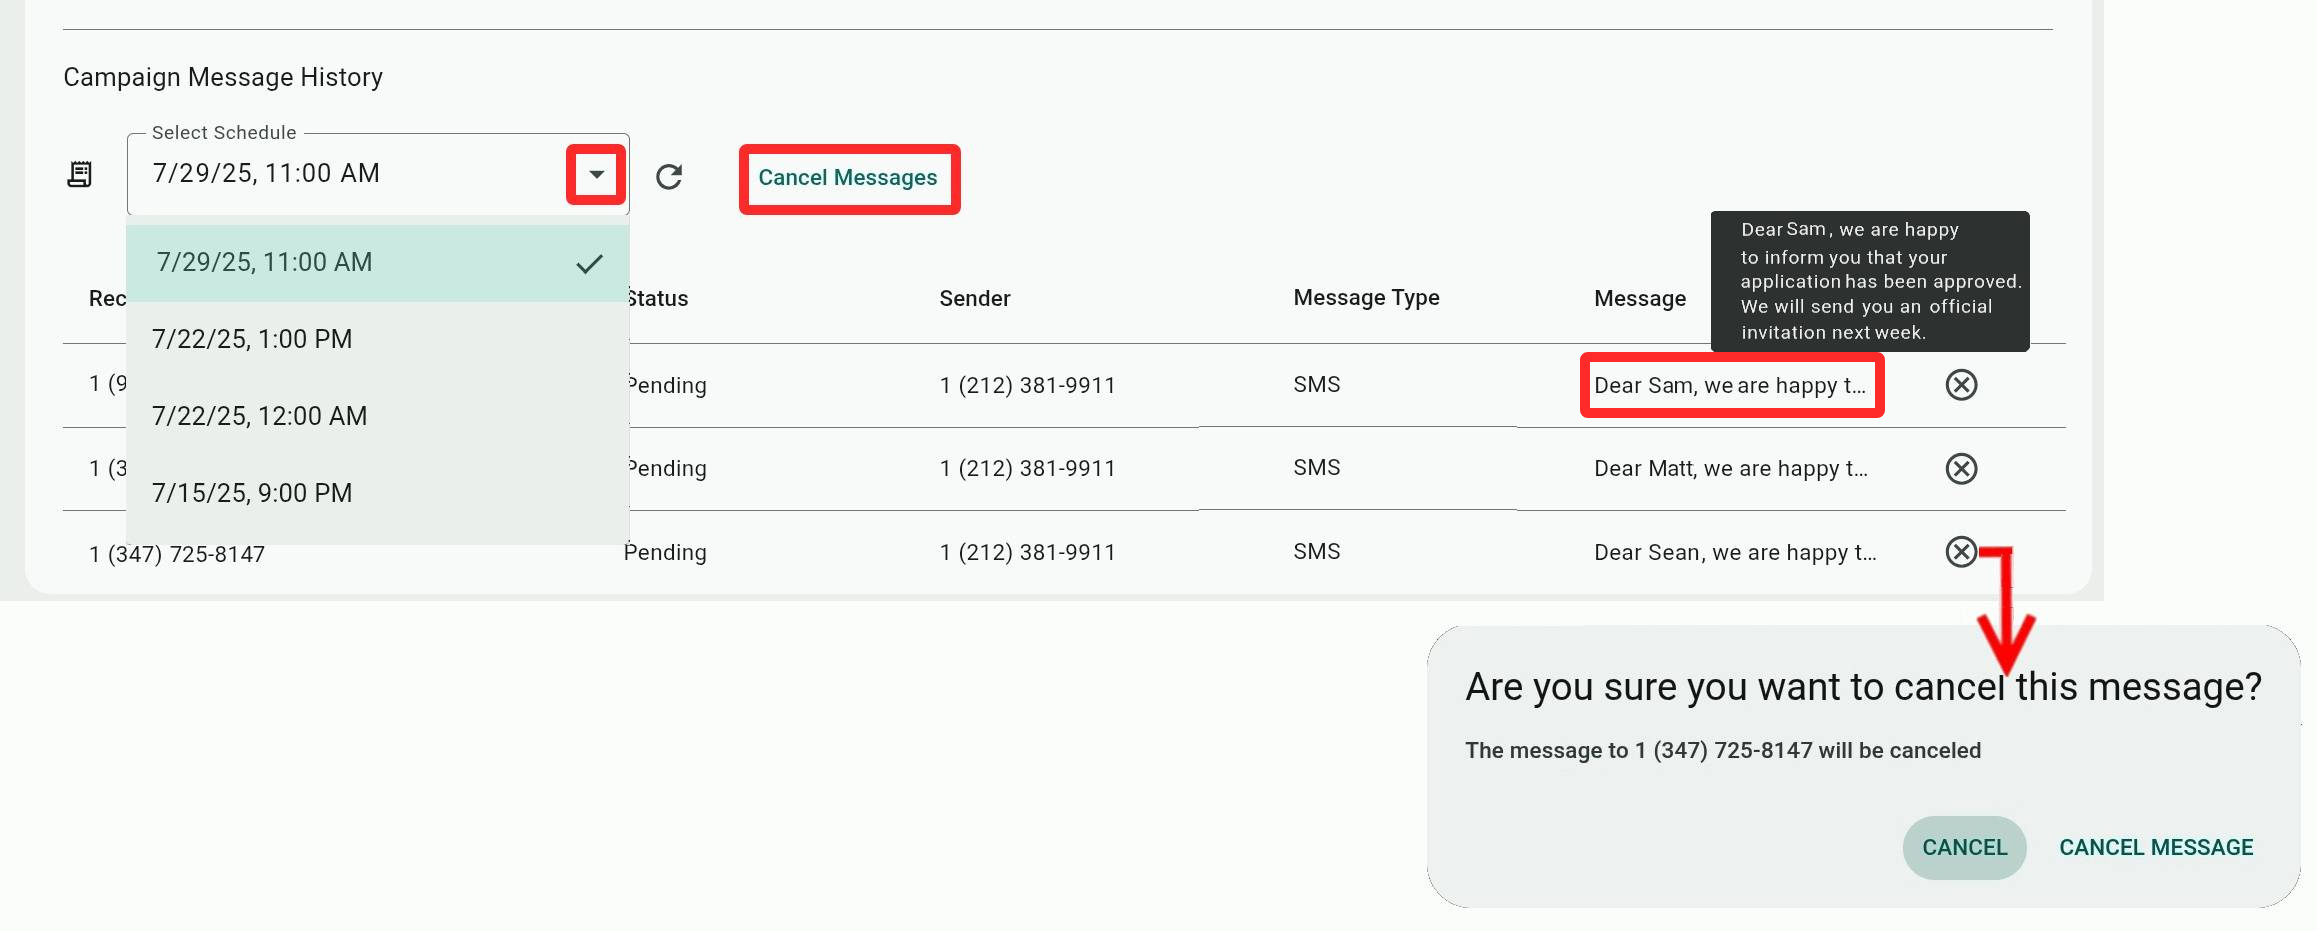The height and width of the screenshot is (931, 2317).
Task: Click the Campaign Message History heading
Action: (x=223, y=77)
